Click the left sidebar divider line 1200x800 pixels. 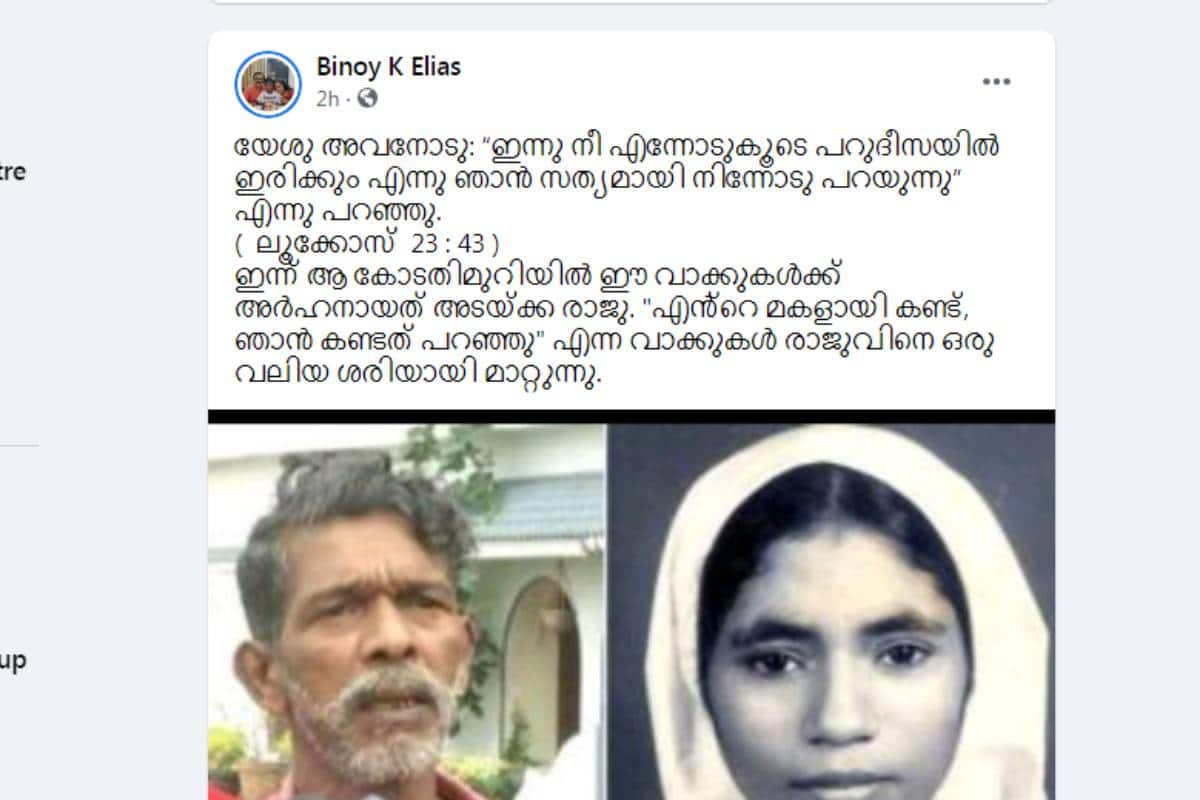pyautogui.click(x=19, y=446)
